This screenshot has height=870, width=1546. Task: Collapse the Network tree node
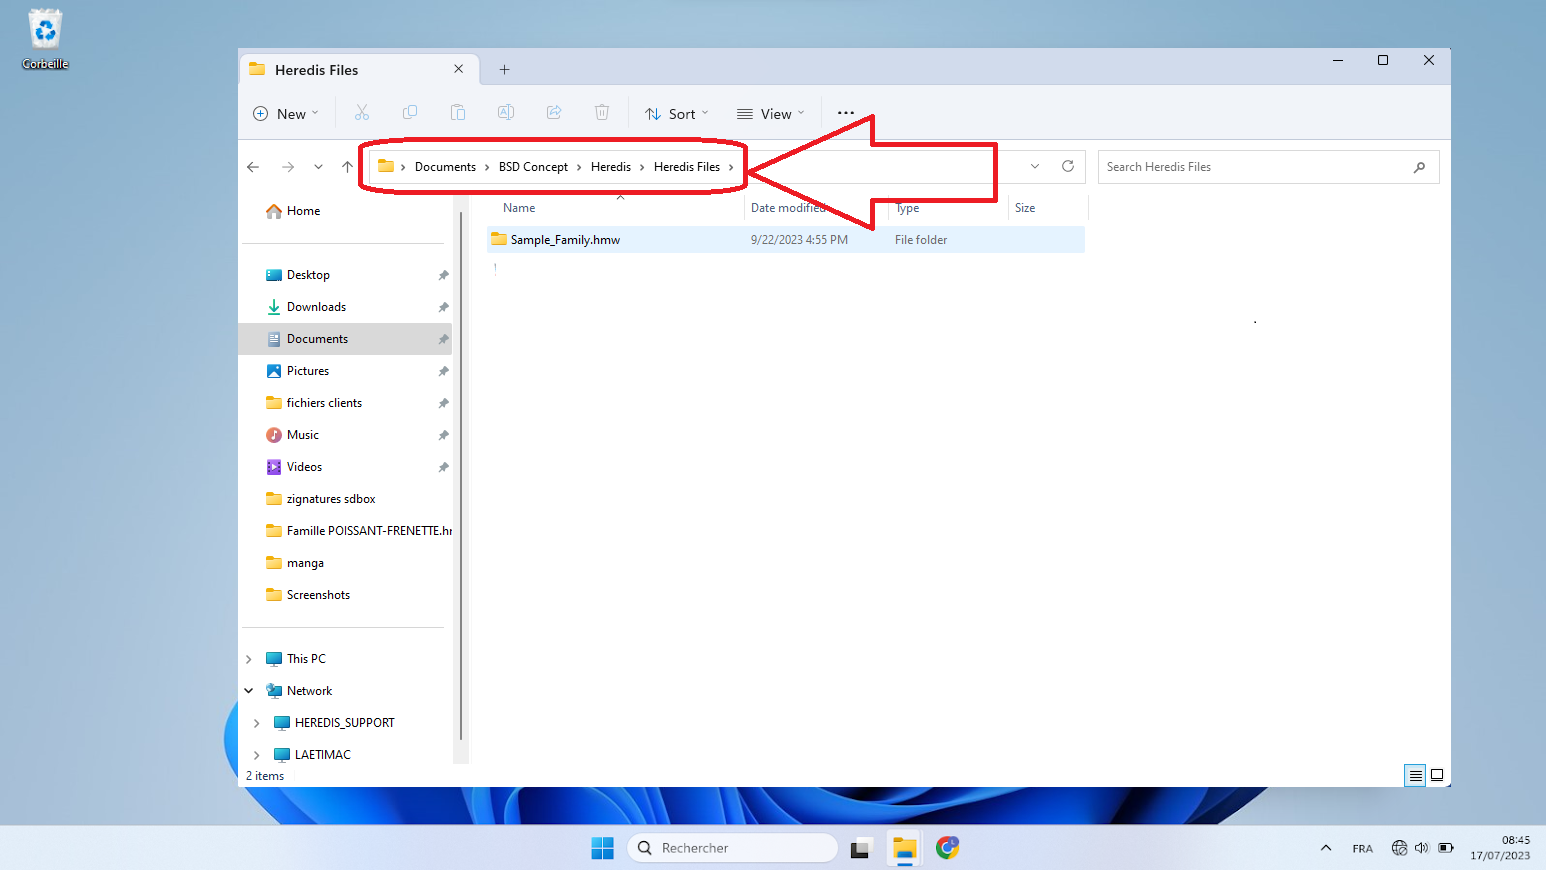(249, 691)
